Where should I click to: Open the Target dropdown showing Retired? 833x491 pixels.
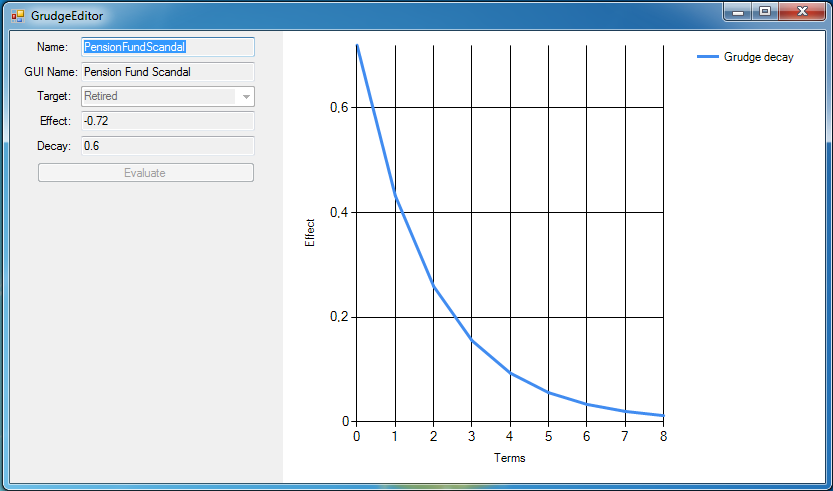(x=168, y=97)
